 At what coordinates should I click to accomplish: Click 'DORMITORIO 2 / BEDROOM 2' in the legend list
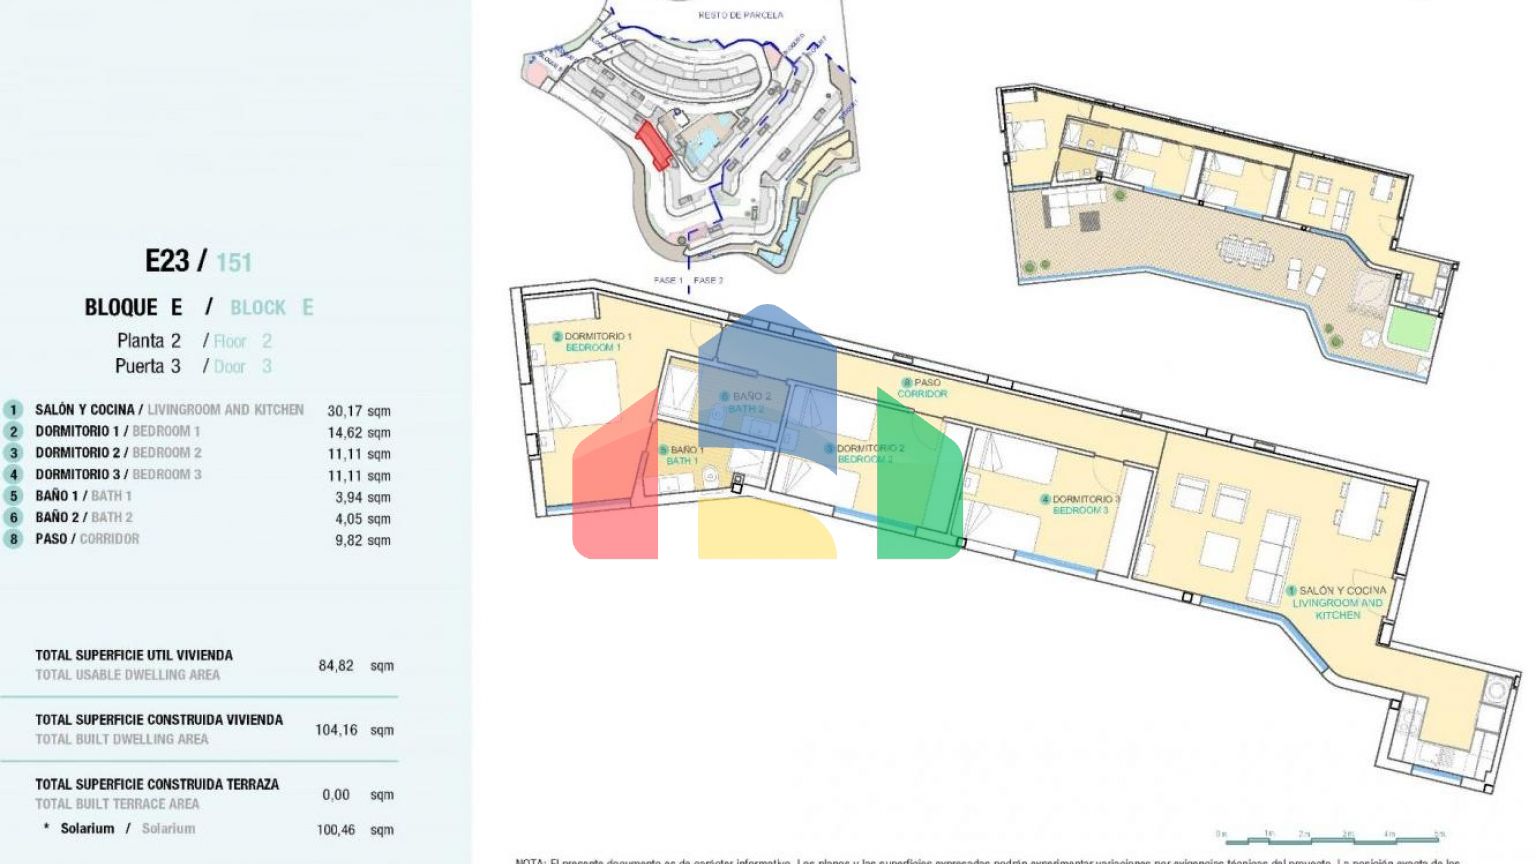118,453
